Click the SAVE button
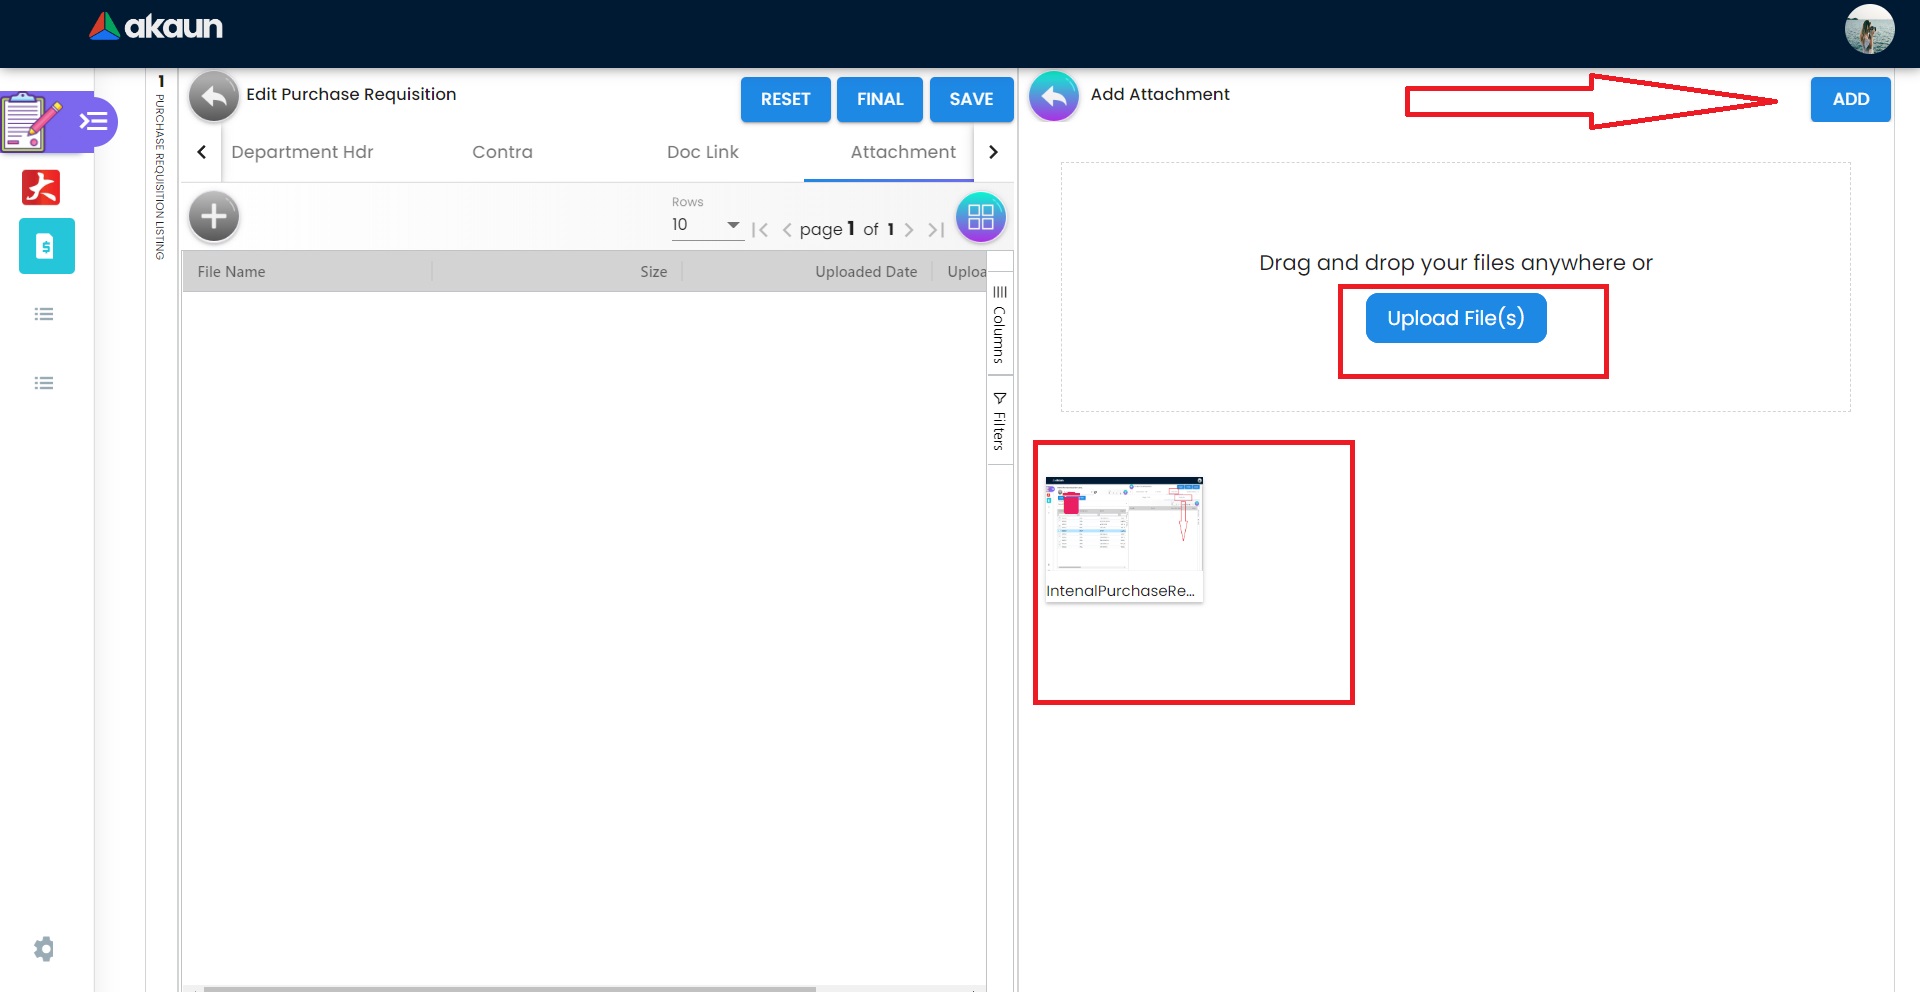This screenshot has width=1920, height=992. [972, 99]
